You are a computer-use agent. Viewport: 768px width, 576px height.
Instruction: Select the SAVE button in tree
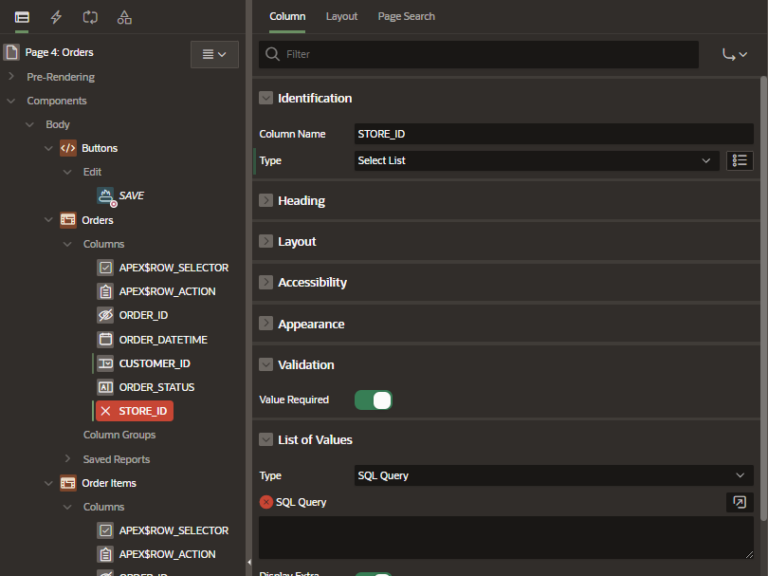(x=131, y=196)
